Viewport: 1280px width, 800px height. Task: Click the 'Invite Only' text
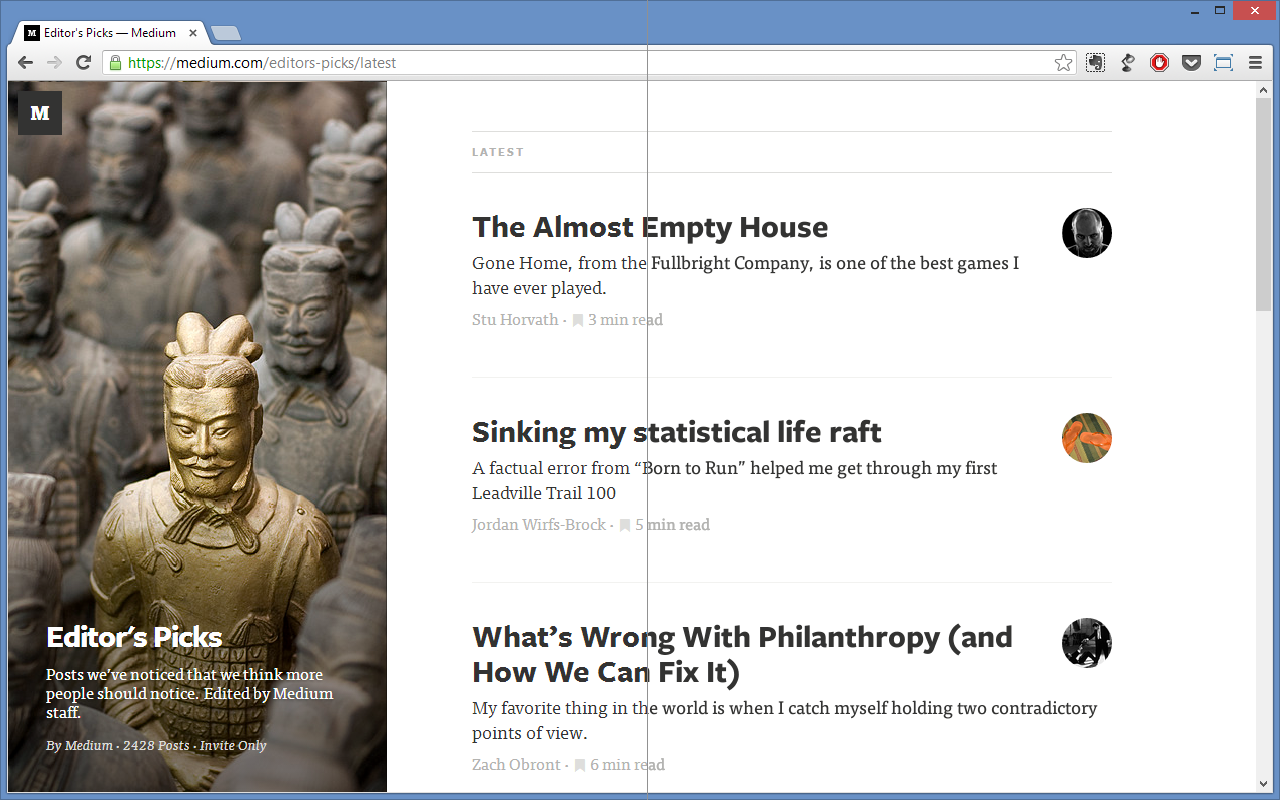point(233,746)
